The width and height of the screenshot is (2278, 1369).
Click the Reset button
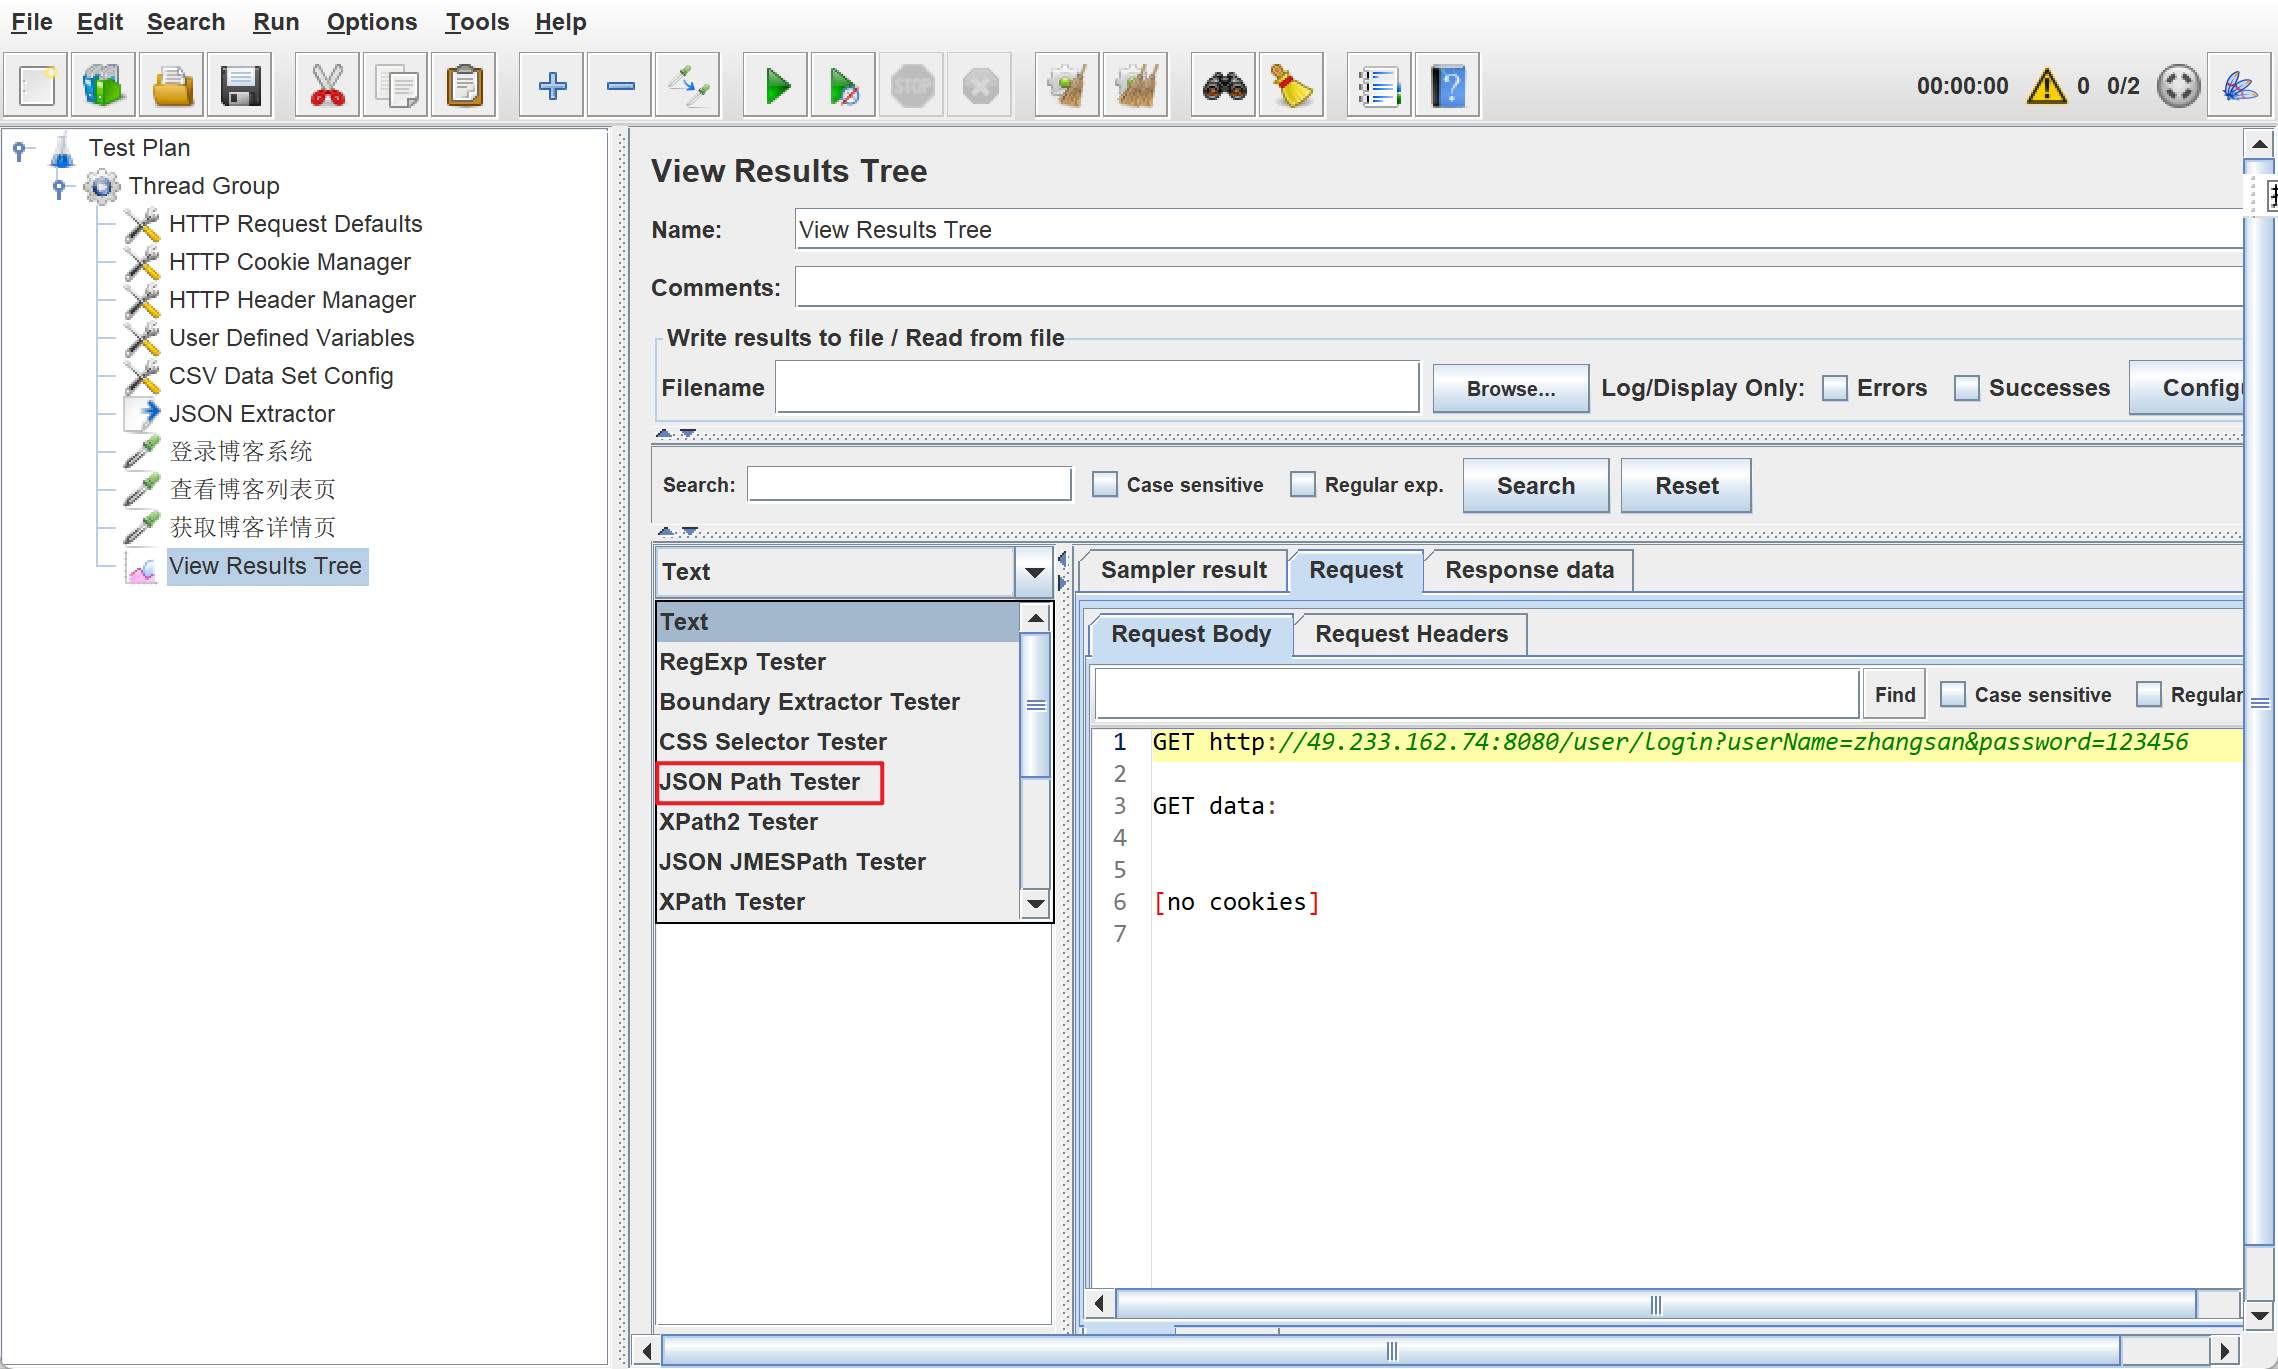[1686, 486]
